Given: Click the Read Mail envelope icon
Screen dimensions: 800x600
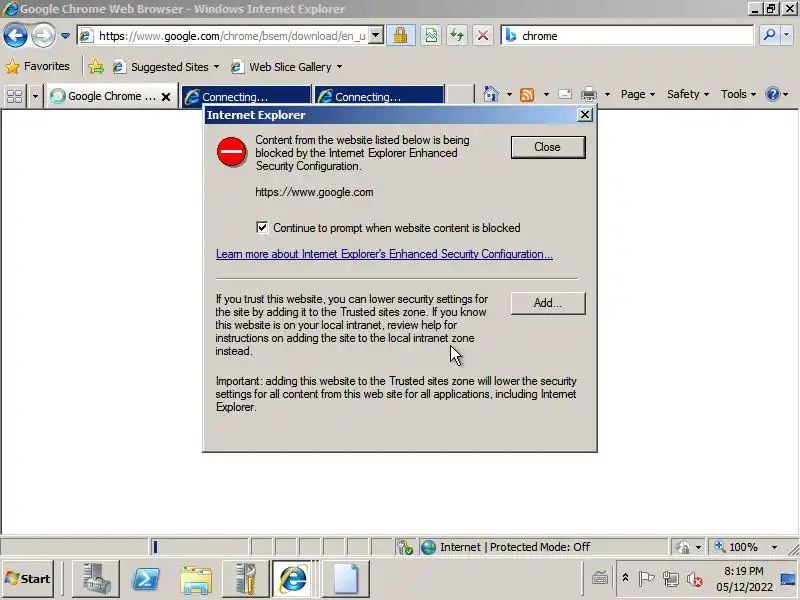Looking at the screenshot, I should click(565, 94).
